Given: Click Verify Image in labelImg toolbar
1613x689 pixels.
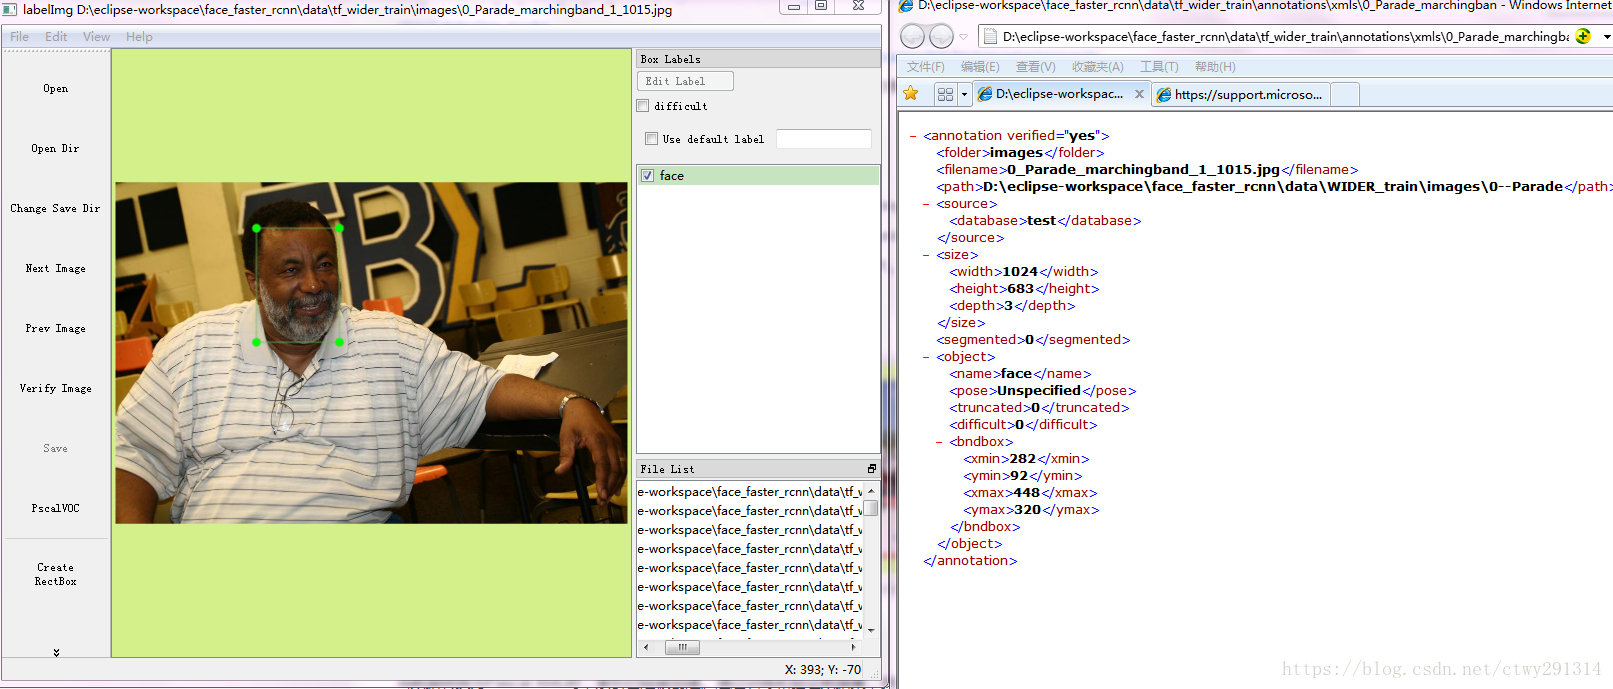Looking at the screenshot, I should tap(56, 389).
